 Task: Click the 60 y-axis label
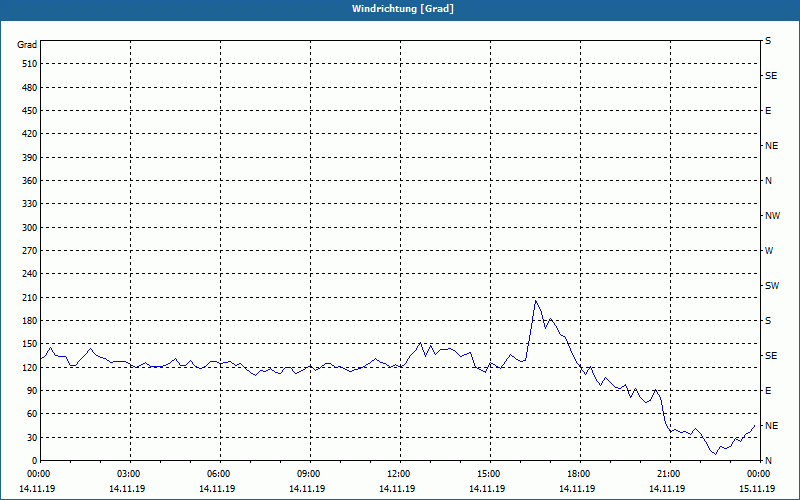pyautogui.click(x=32, y=414)
